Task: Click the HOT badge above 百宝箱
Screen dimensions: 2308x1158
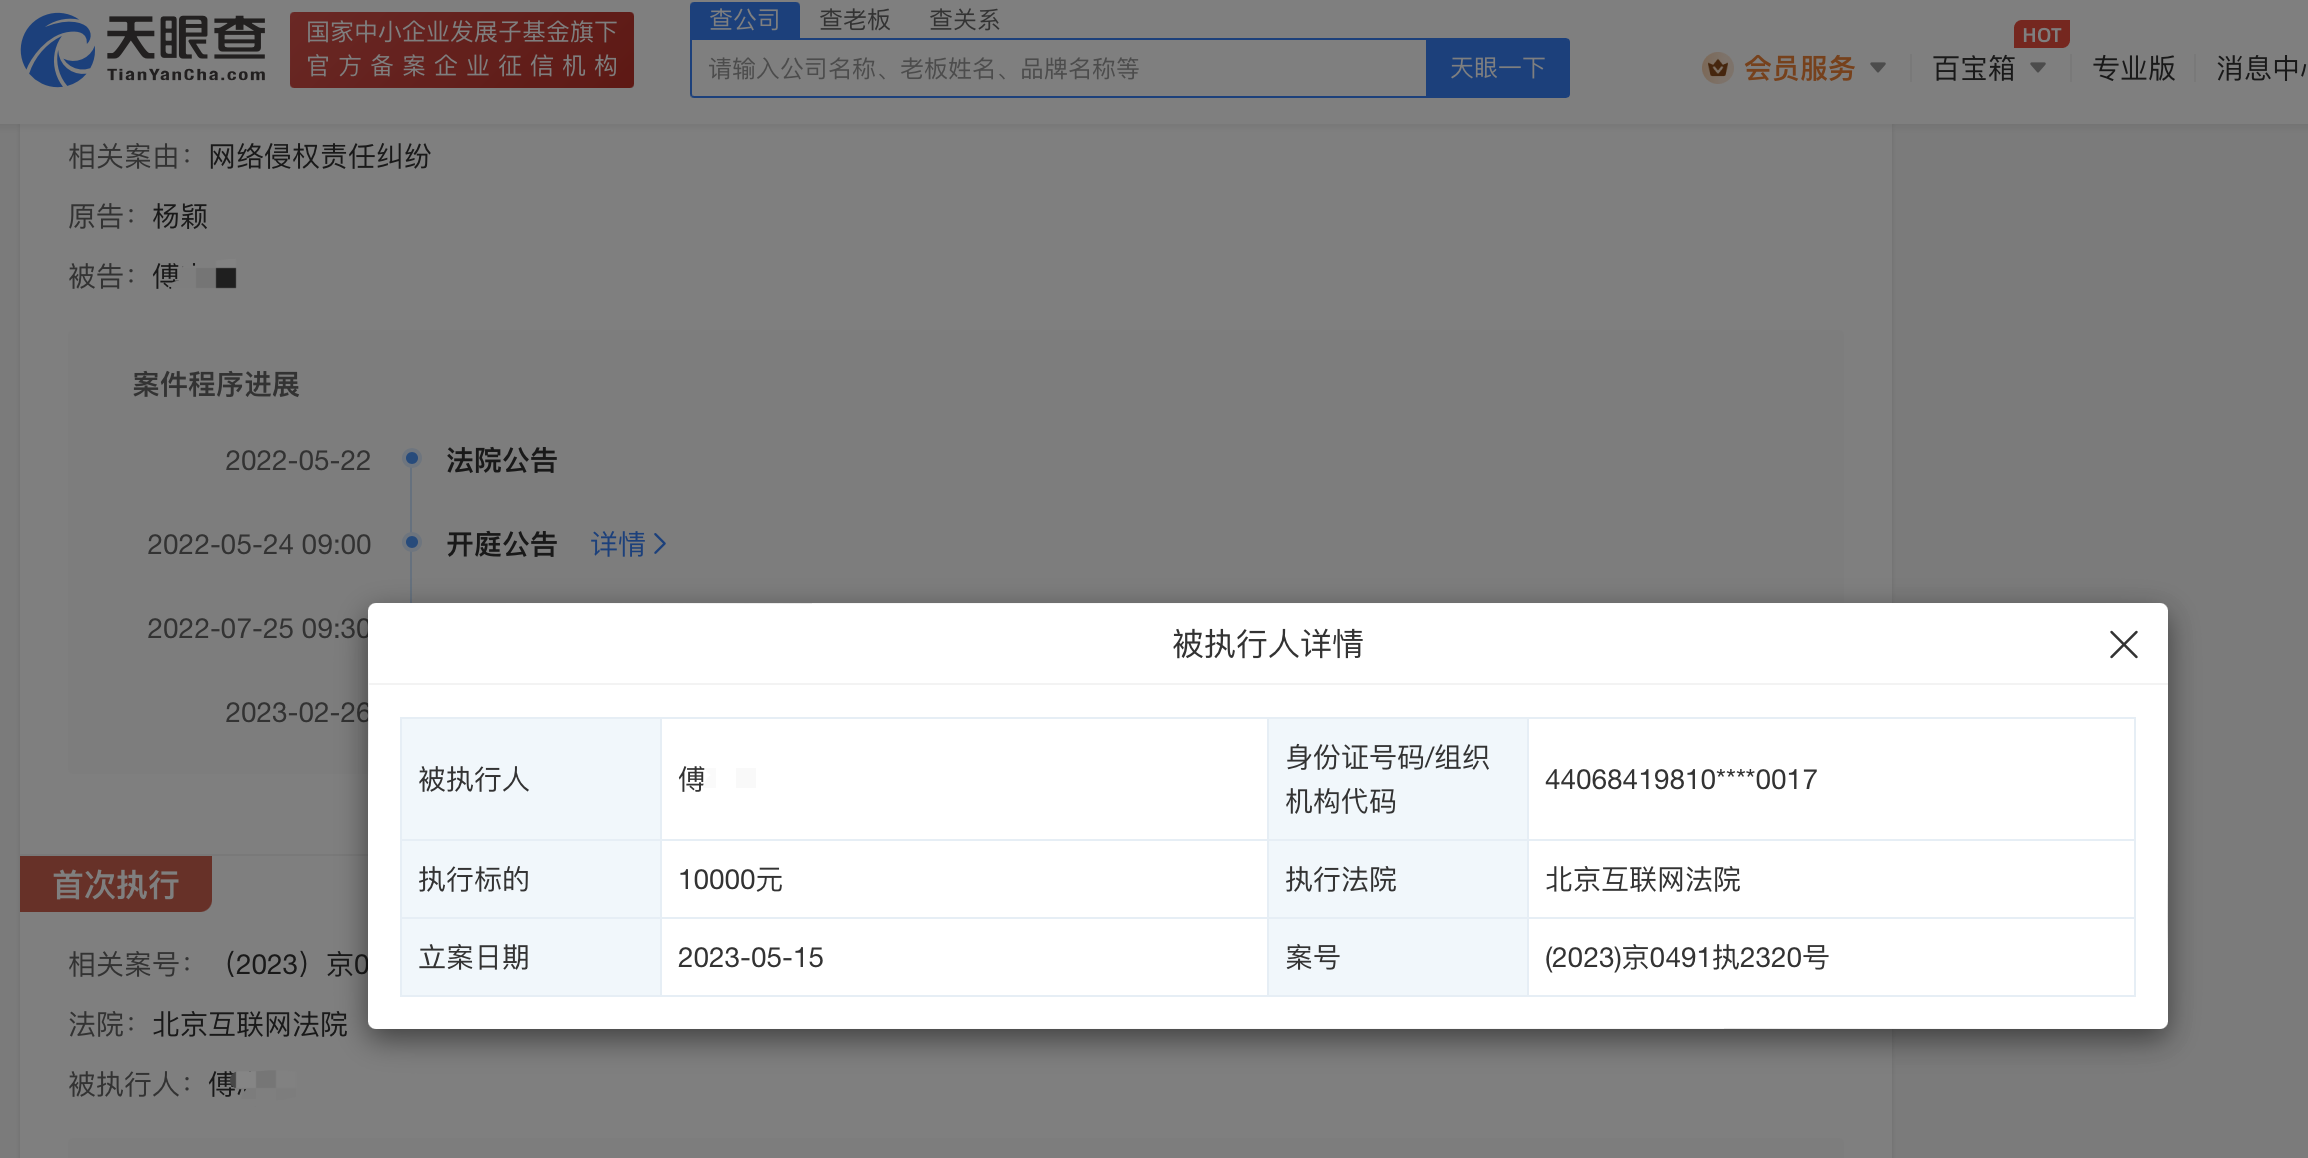Action: coord(2041,35)
